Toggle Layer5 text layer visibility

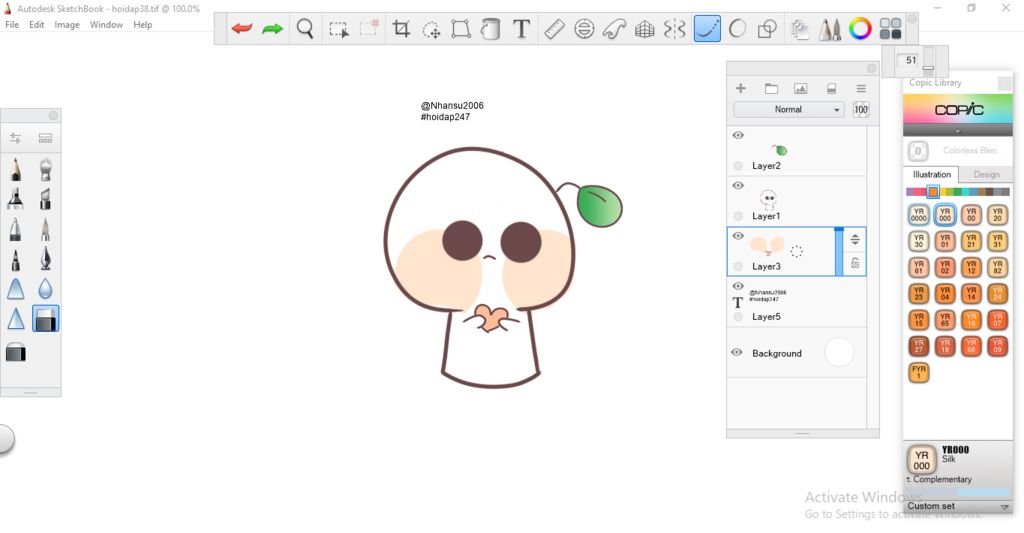738,286
